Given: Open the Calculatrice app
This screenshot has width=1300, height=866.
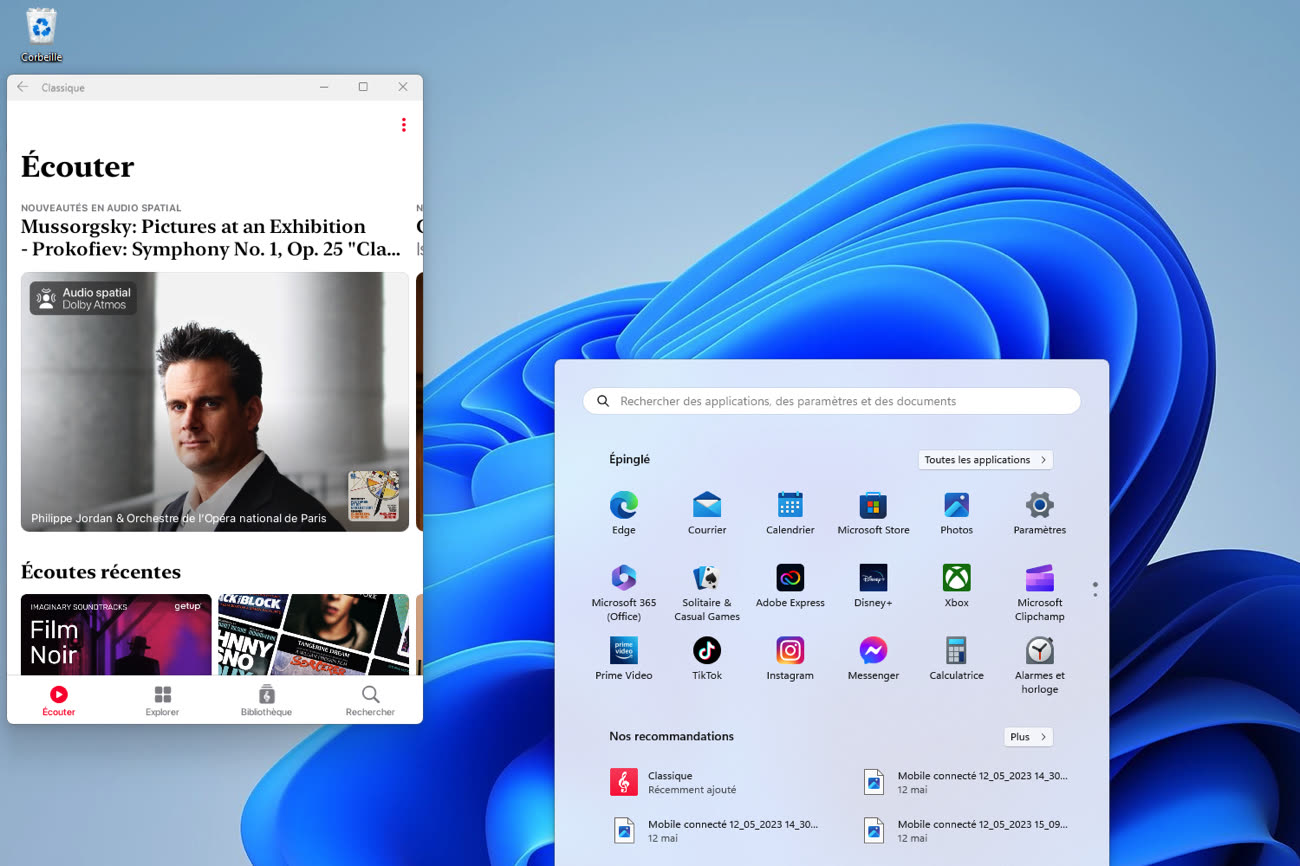Looking at the screenshot, I should [x=956, y=659].
